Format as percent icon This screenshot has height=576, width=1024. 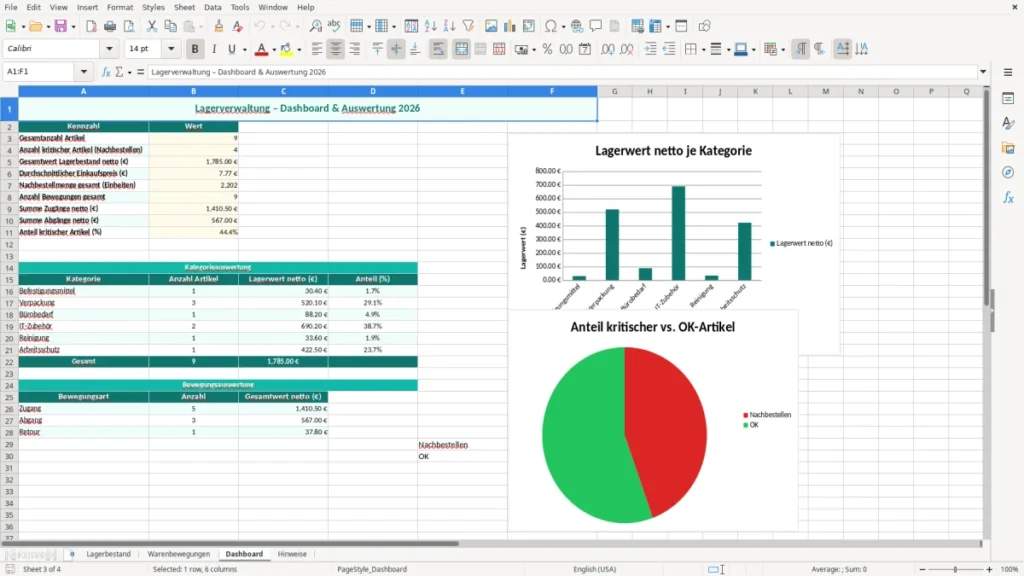point(547,49)
